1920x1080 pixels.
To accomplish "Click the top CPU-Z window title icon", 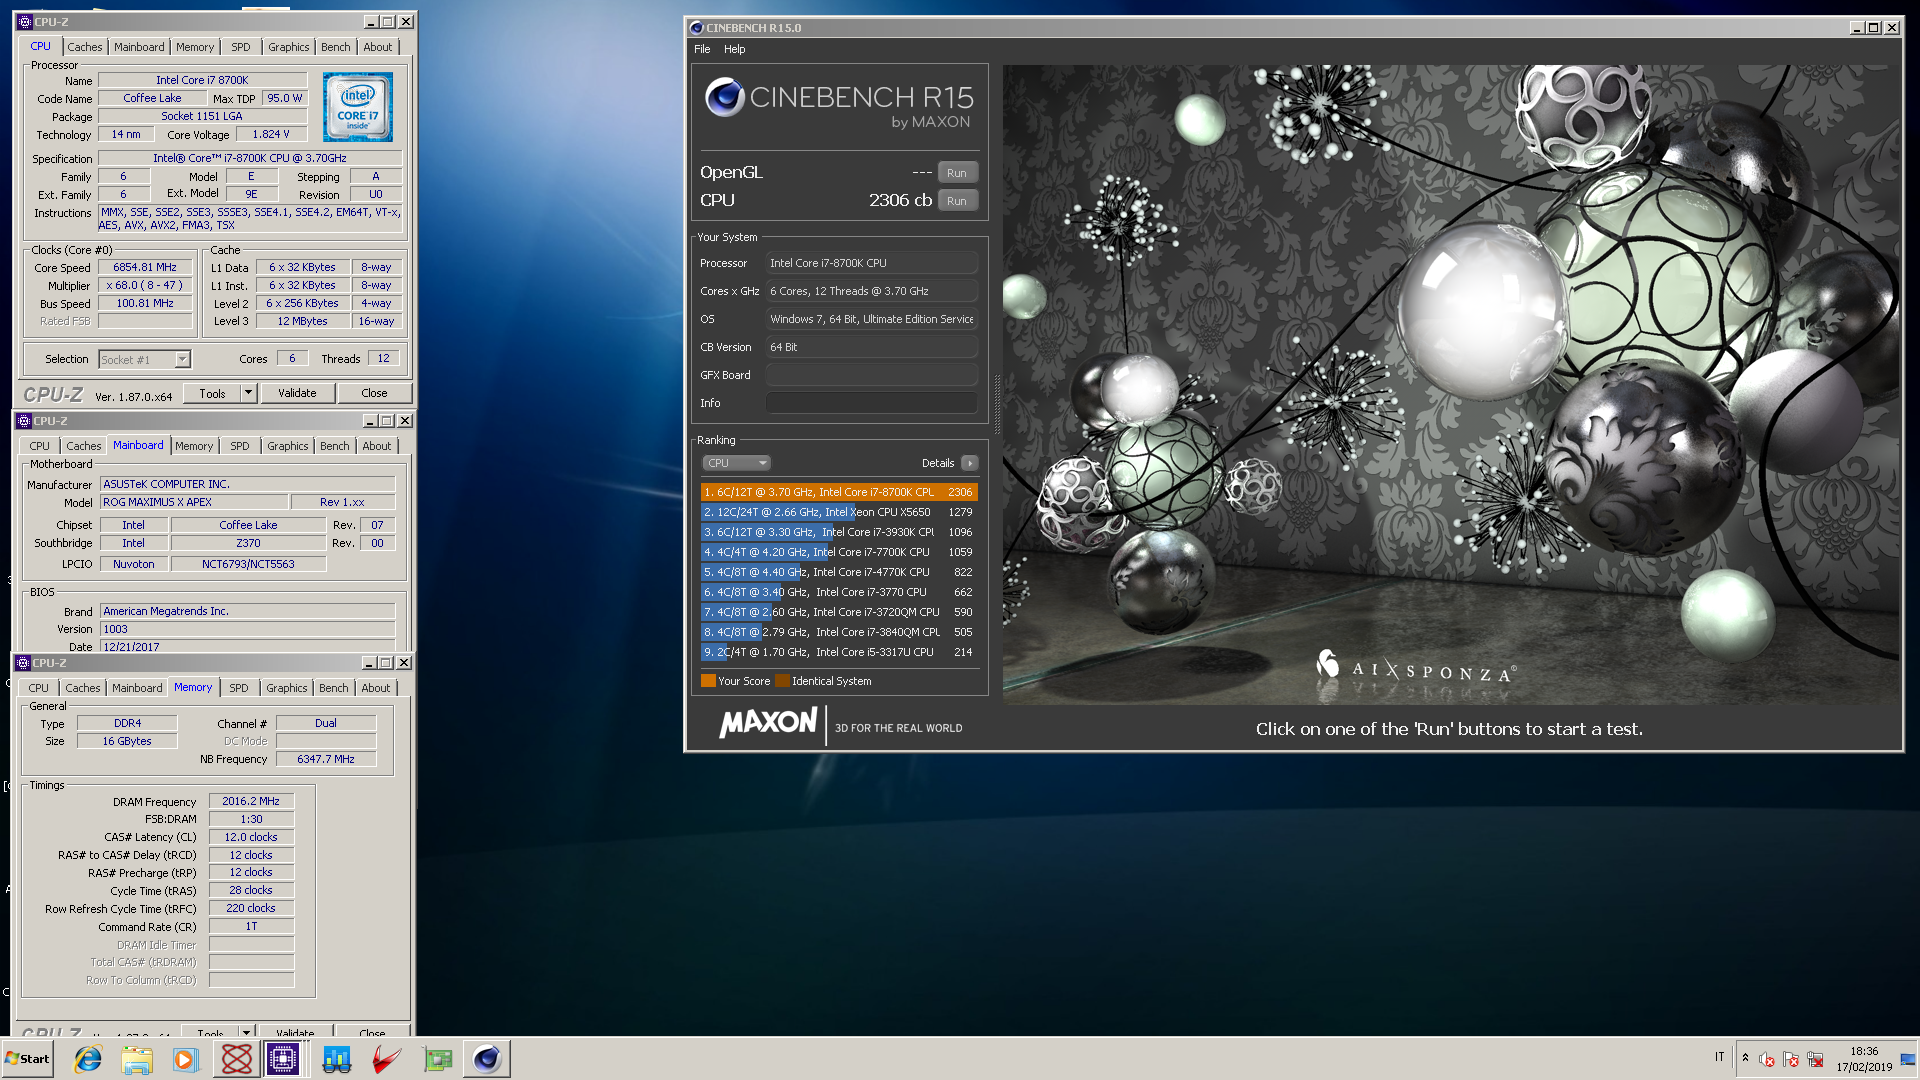I will pyautogui.click(x=25, y=22).
